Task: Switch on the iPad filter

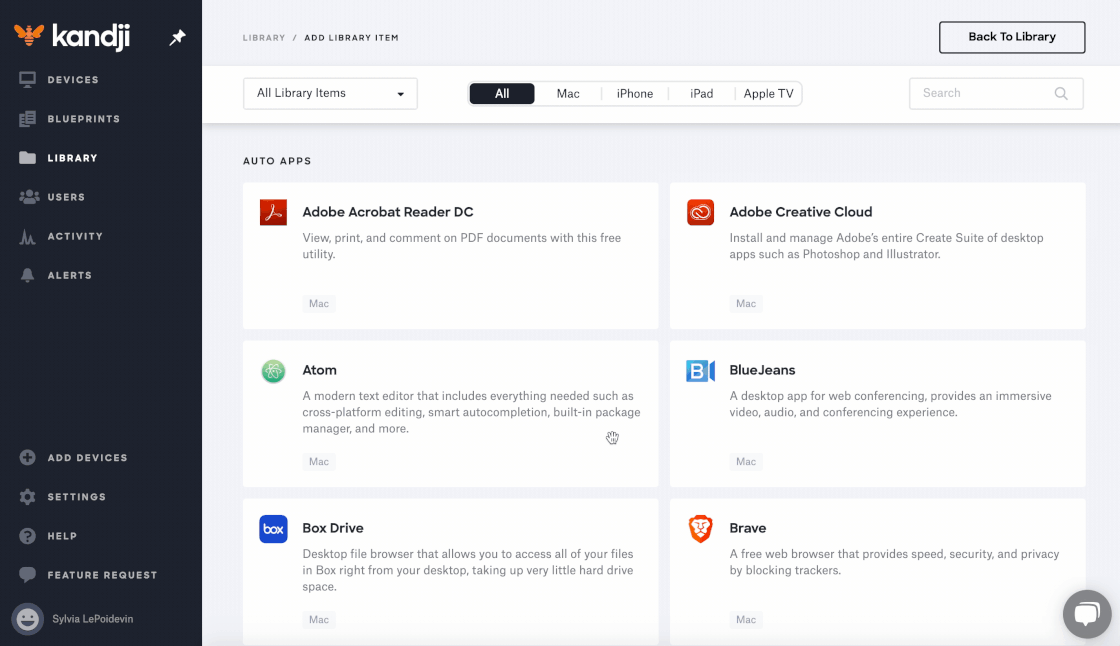Action: click(701, 92)
